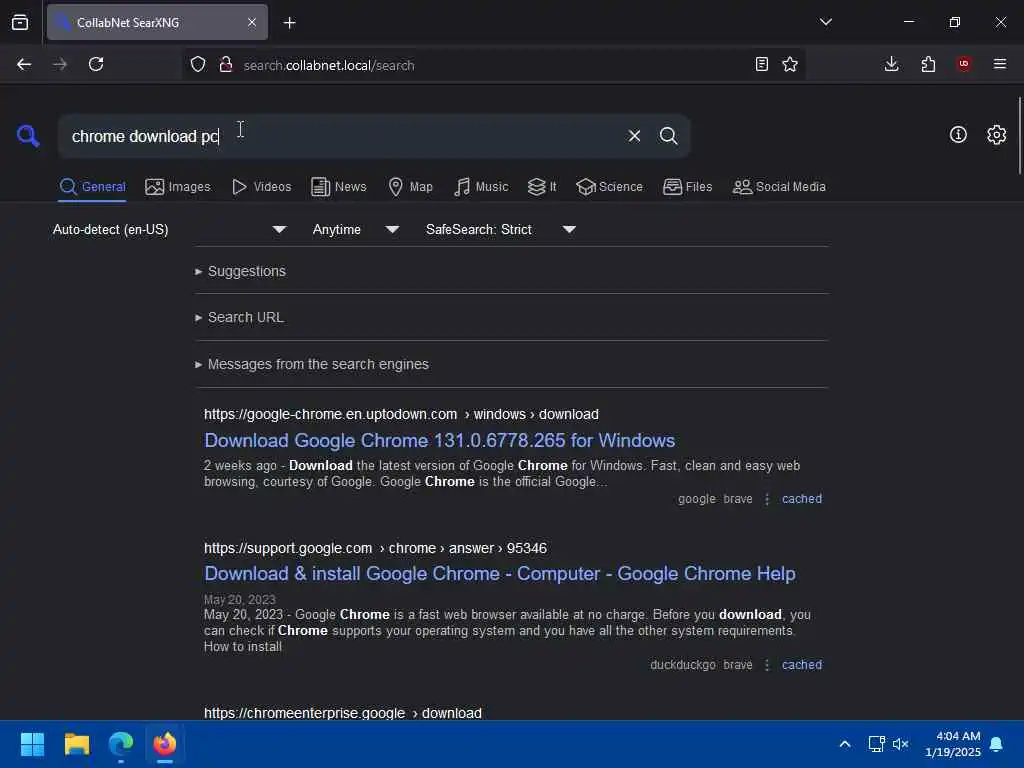Open notifications bell icon

(997, 744)
